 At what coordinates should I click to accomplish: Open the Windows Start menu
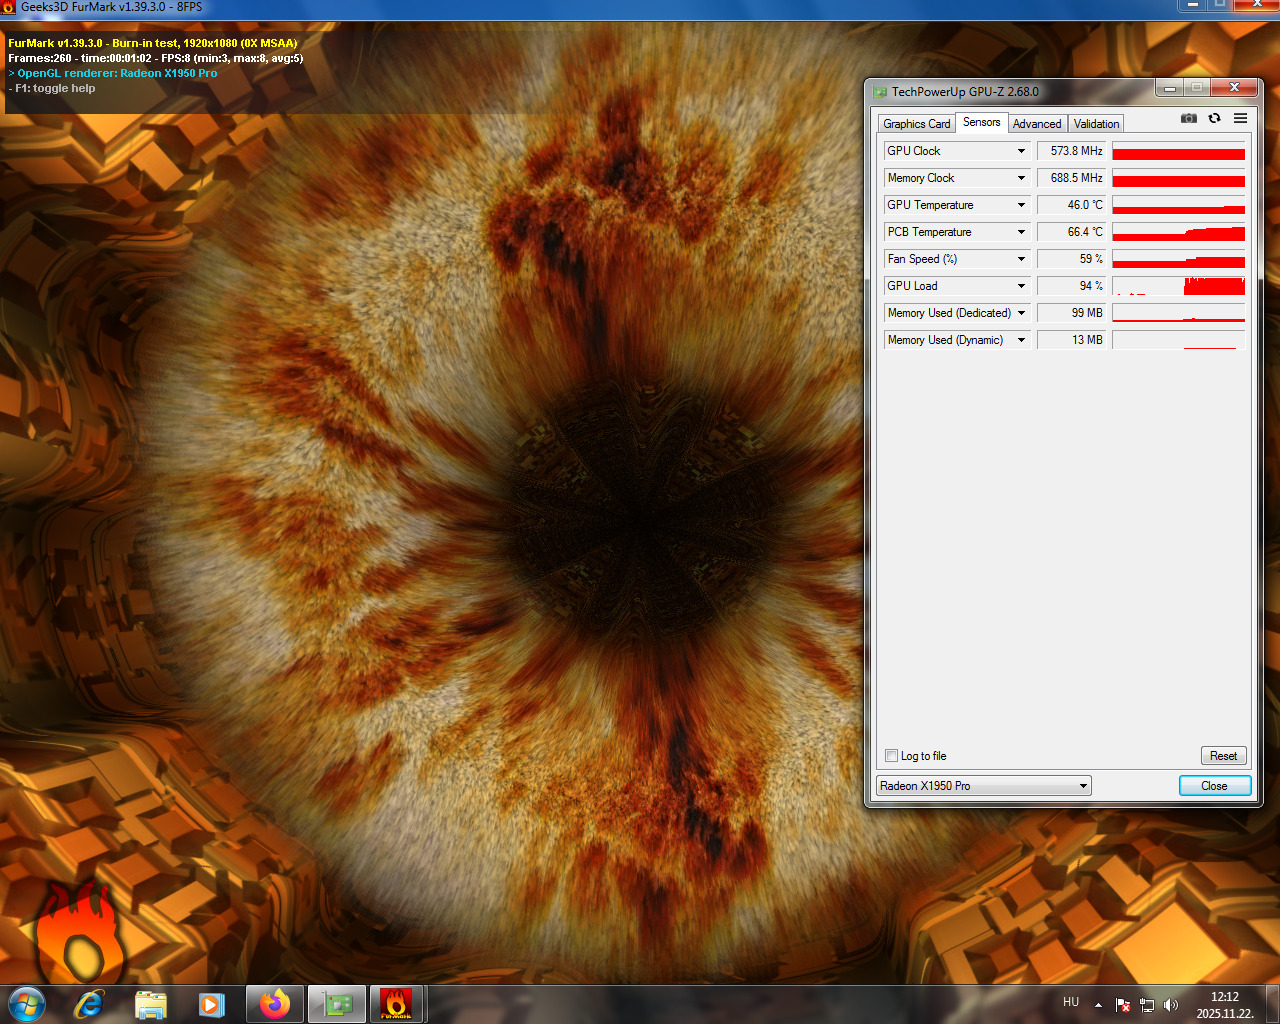(x=27, y=1004)
